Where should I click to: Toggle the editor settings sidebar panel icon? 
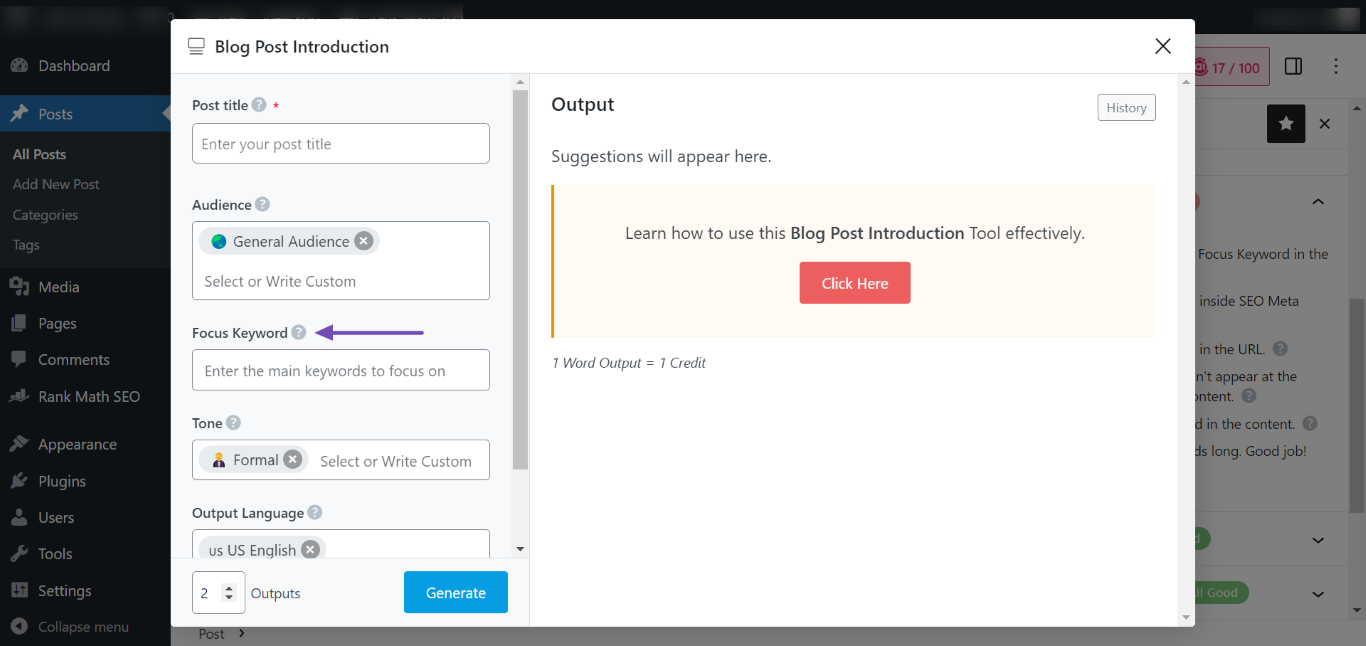(x=1293, y=66)
